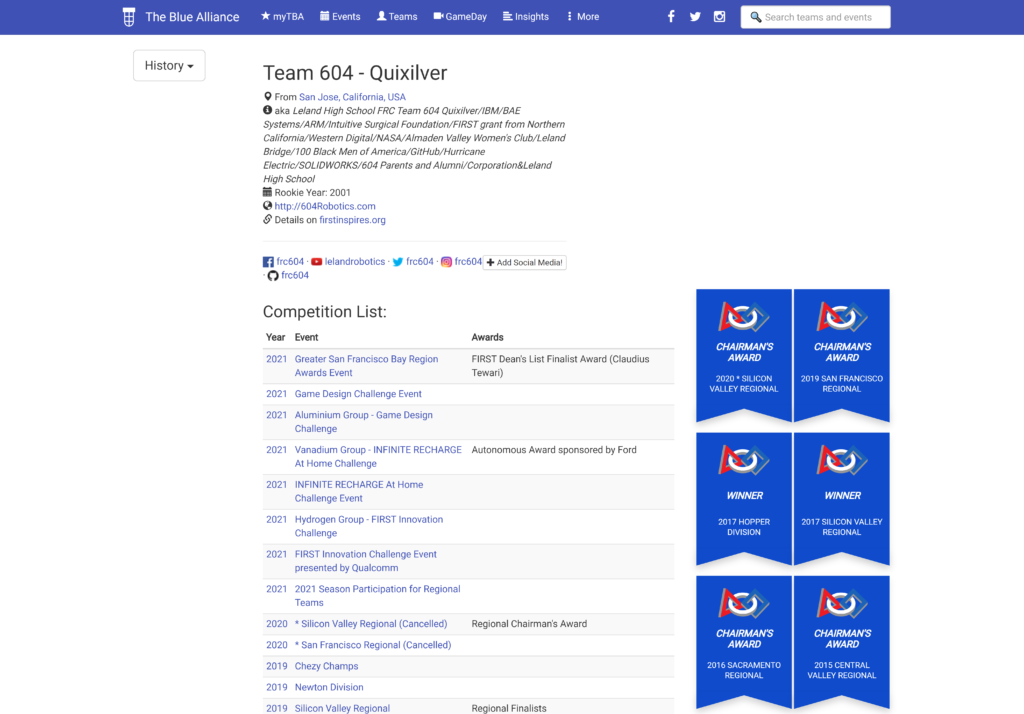The width and height of the screenshot is (1024, 714).
Task: Open 2019 Silicon Valley Regional event link
Action: (342, 708)
